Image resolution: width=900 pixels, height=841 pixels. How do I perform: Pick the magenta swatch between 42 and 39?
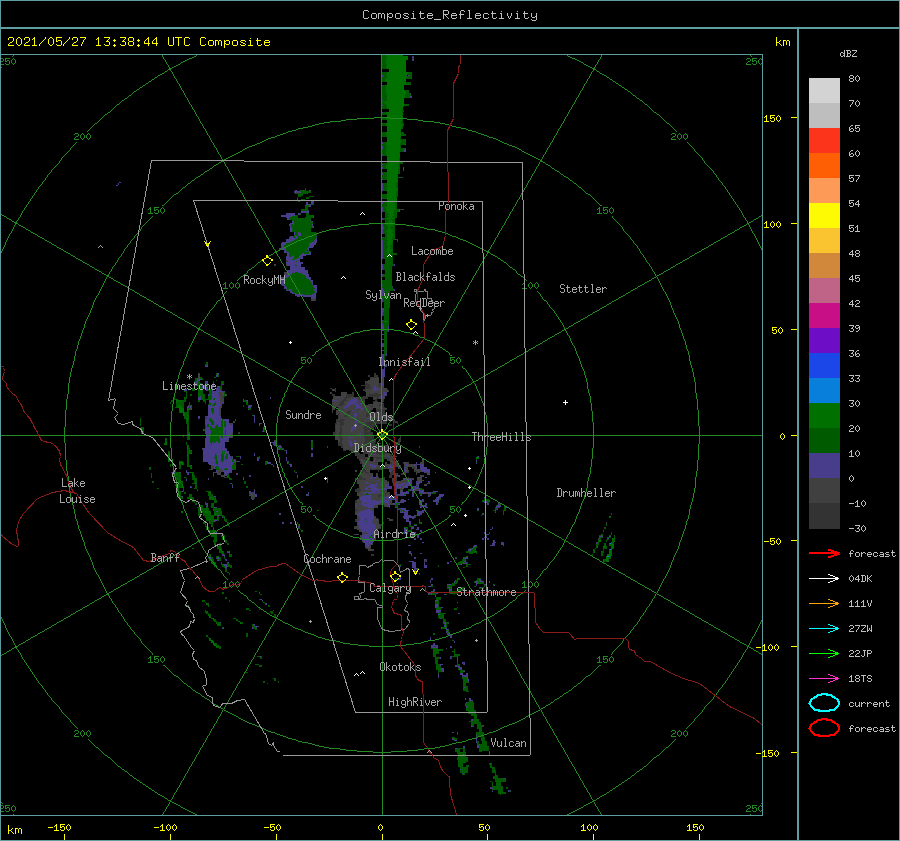coord(824,316)
